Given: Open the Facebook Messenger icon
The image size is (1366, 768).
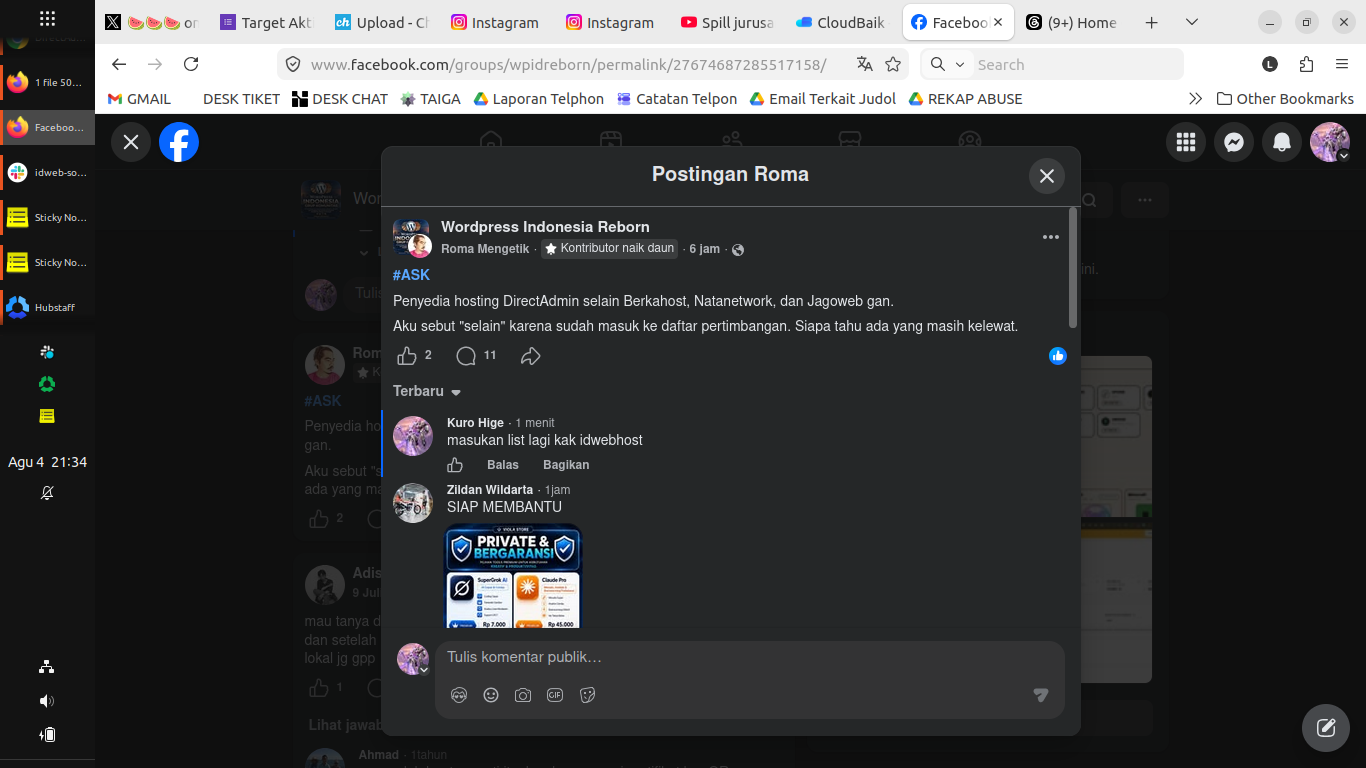Looking at the screenshot, I should click(x=1234, y=142).
